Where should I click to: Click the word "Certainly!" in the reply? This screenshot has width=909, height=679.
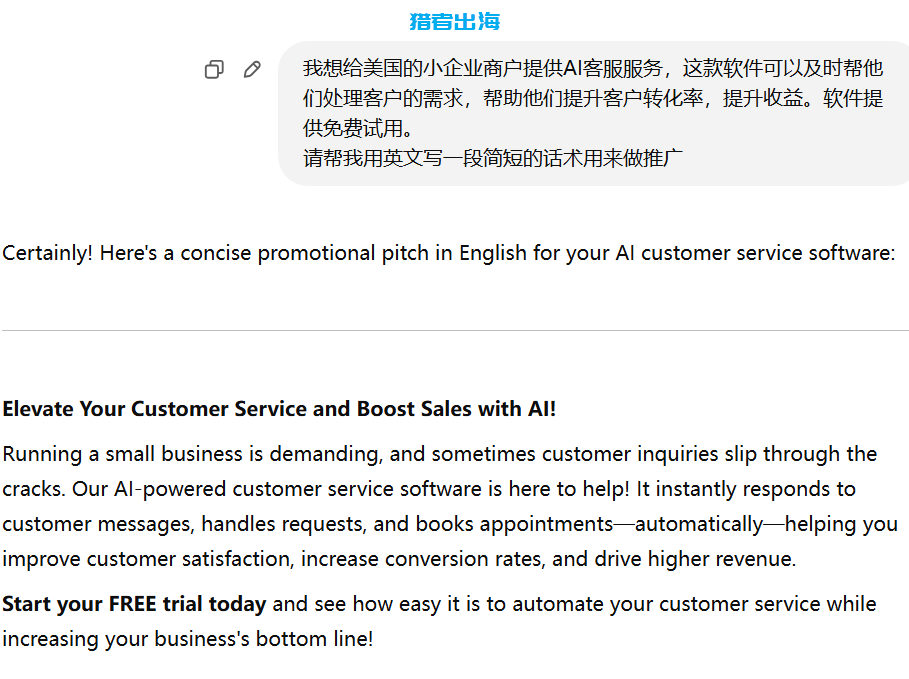coord(48,253)
